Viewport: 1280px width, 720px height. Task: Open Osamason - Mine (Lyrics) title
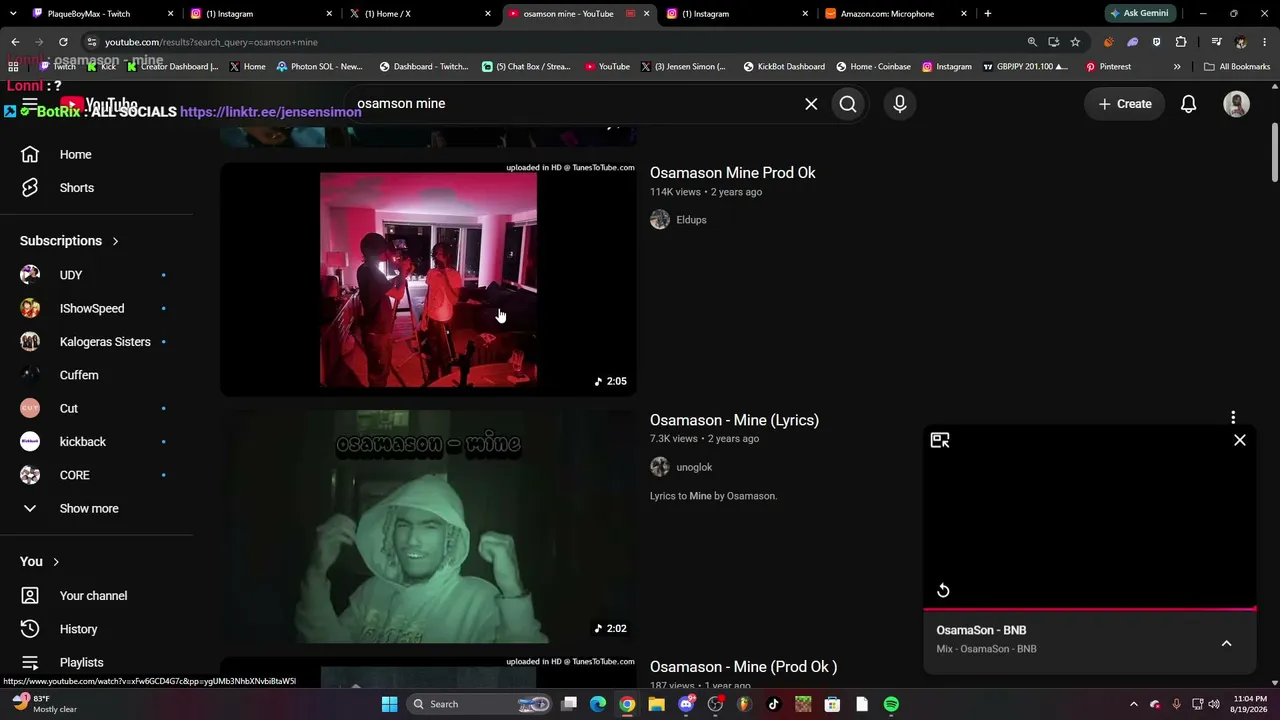(x=734, y=420)
